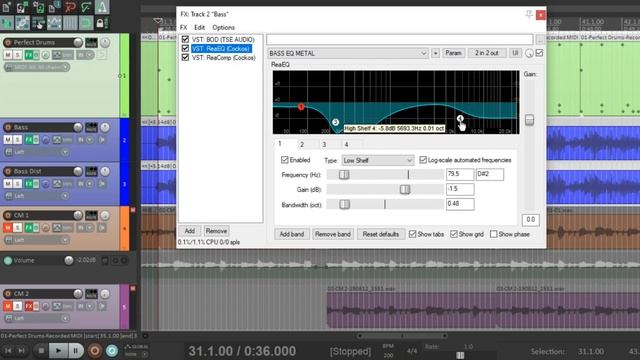Switch to EQ band tab 2
Viewport: 640px width, 360px height.
pos(302,144)
